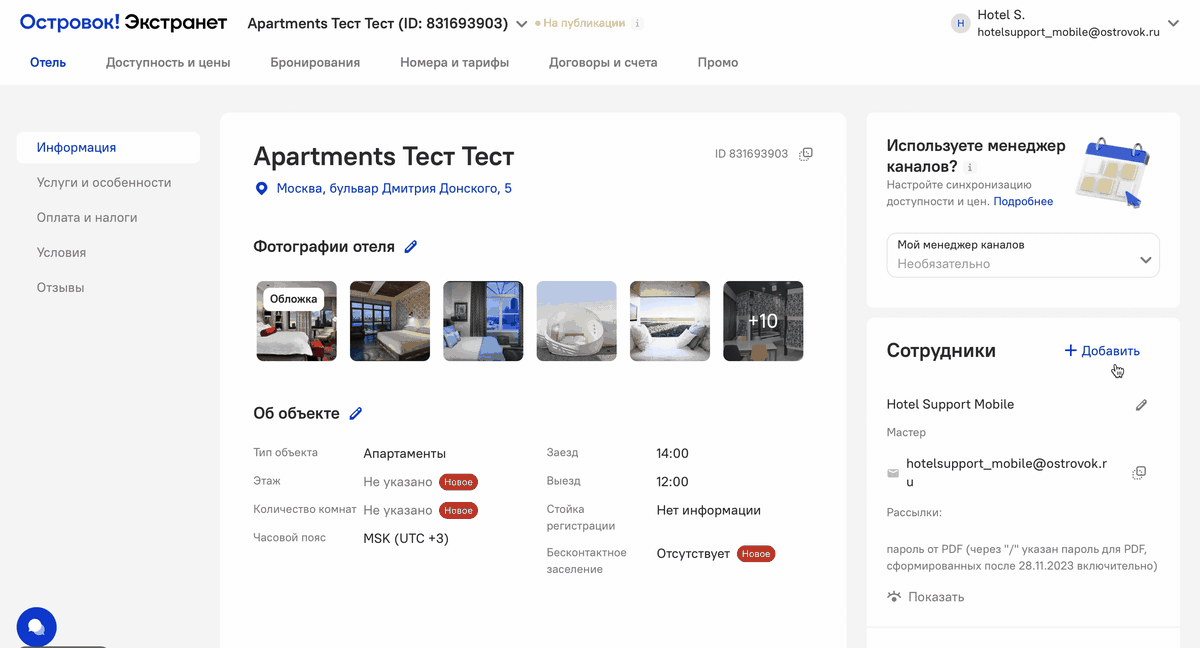The height and width of the screenshot is (648, 1200).
Task: Copy the hotel ID 831693903
Action: [807, 154]
